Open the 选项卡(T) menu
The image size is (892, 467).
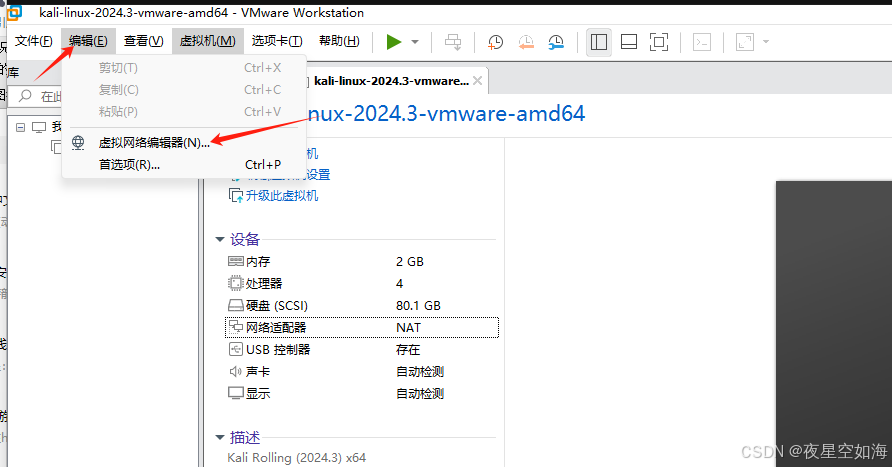277,41
